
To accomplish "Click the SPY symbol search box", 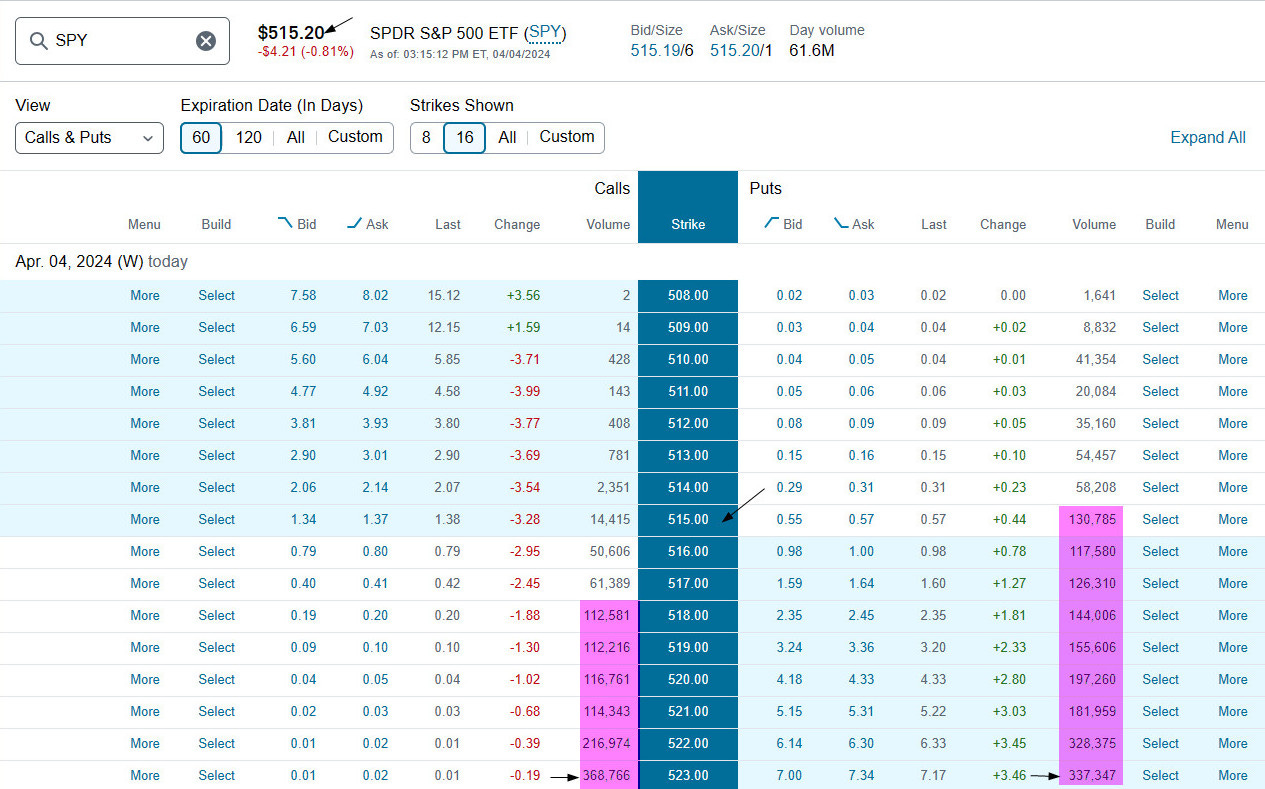I will coord(122,41).
